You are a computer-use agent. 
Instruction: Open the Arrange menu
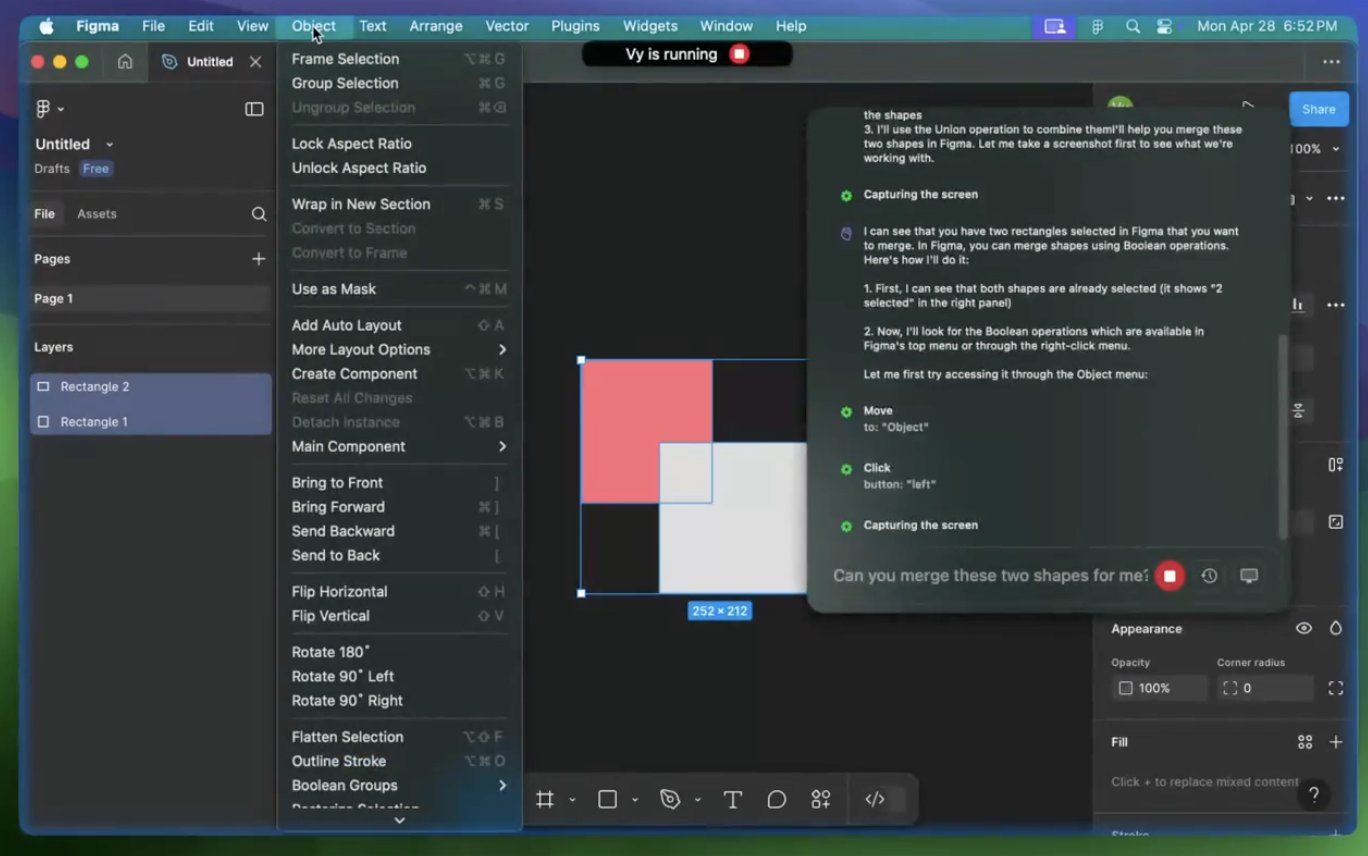(x=436, y=26)
